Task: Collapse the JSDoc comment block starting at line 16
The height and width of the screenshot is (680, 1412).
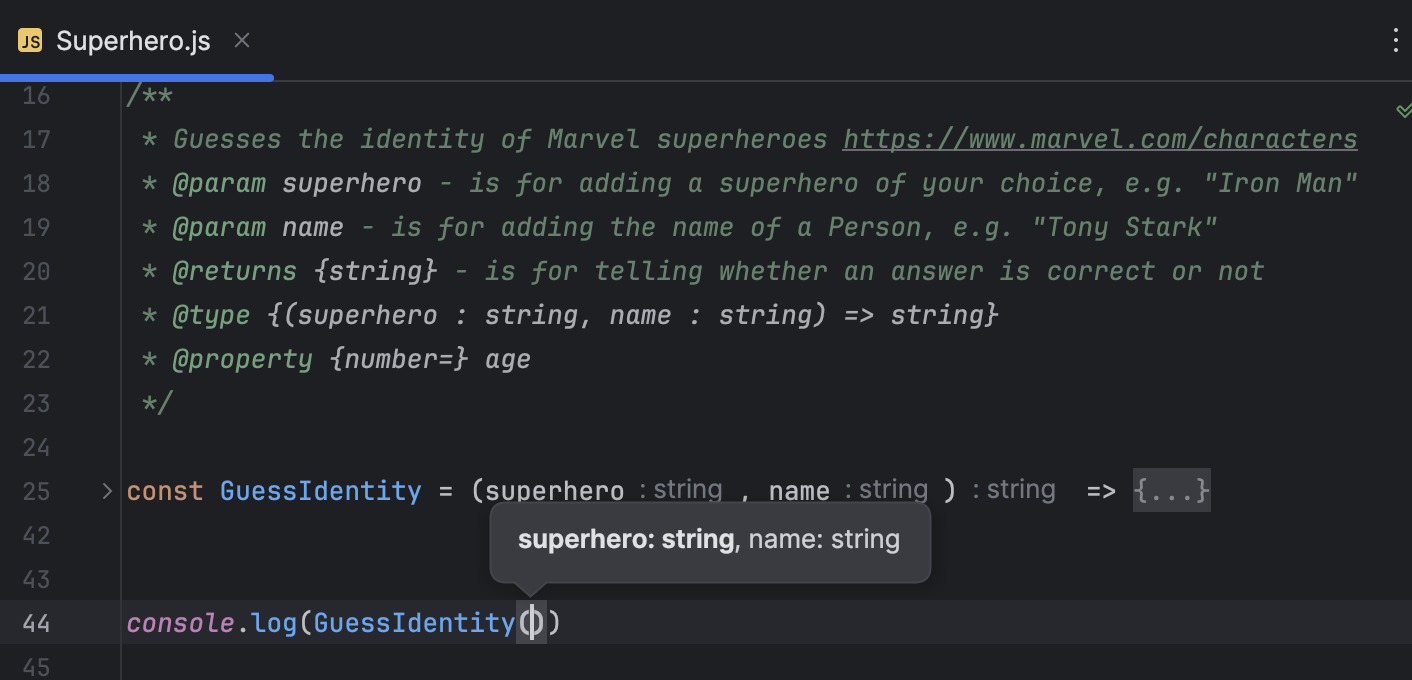Action: [x=106, y=95]
